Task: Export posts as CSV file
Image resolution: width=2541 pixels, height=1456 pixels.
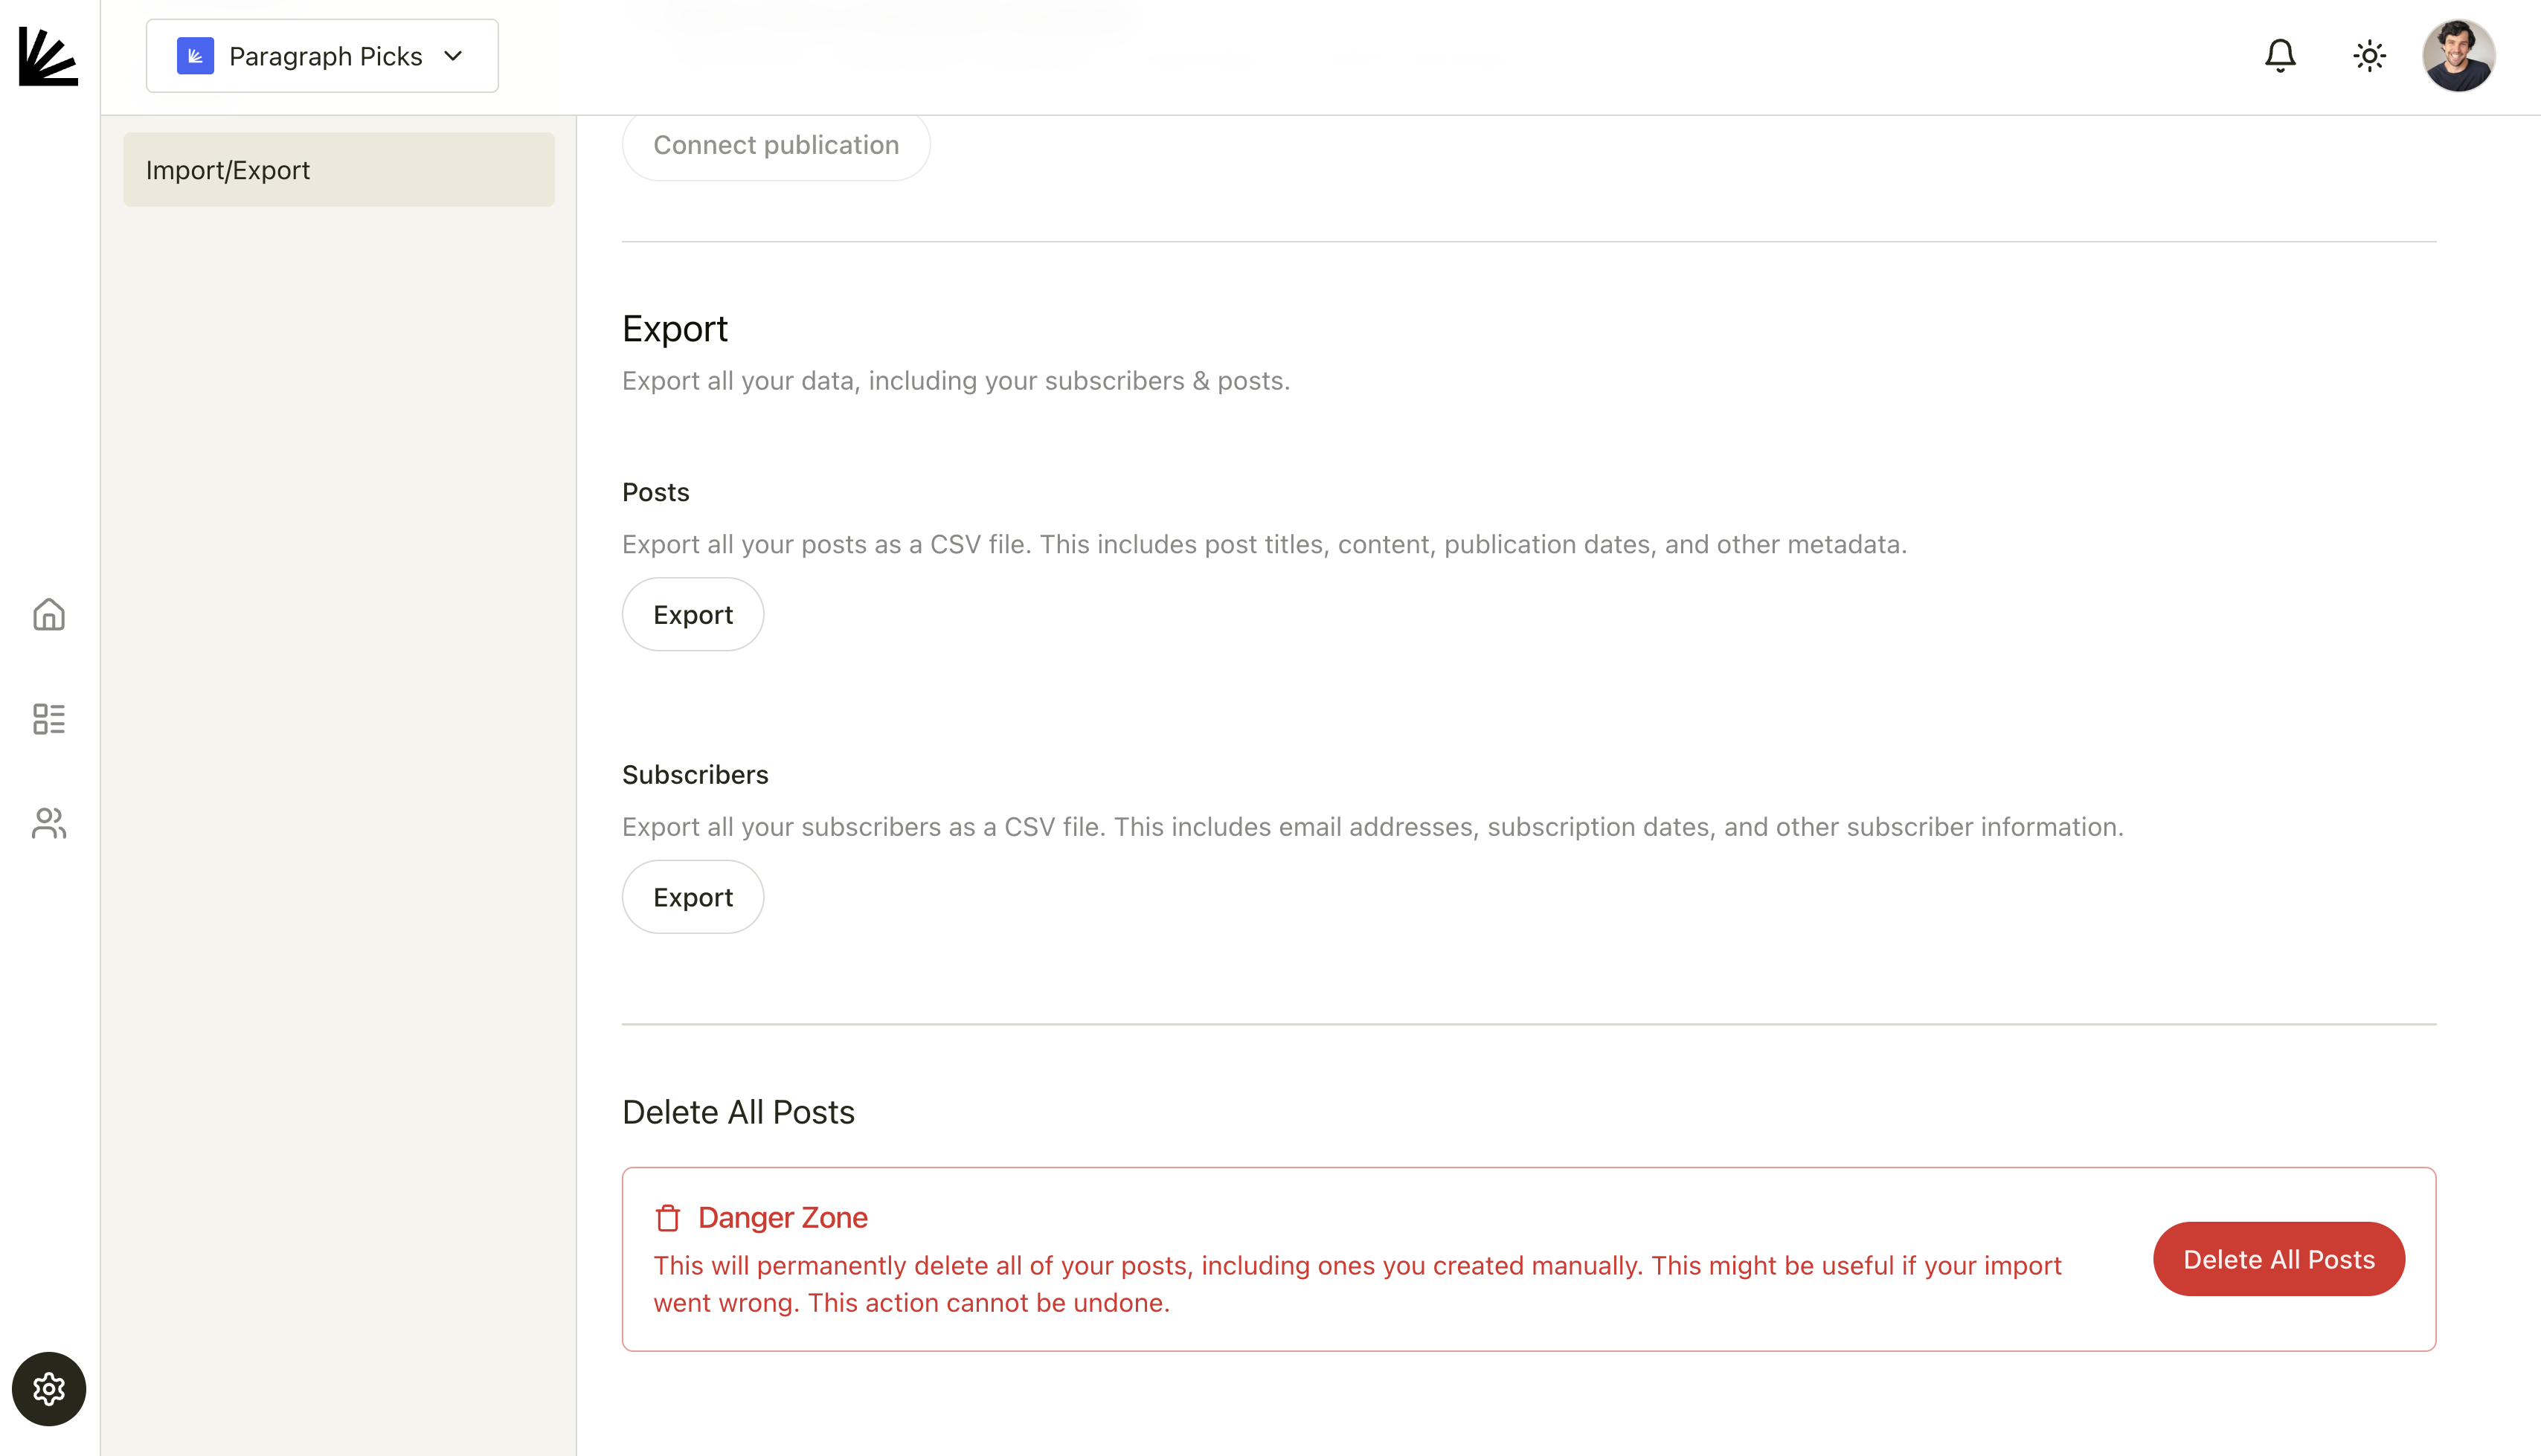Action: (x=692, y=614)
